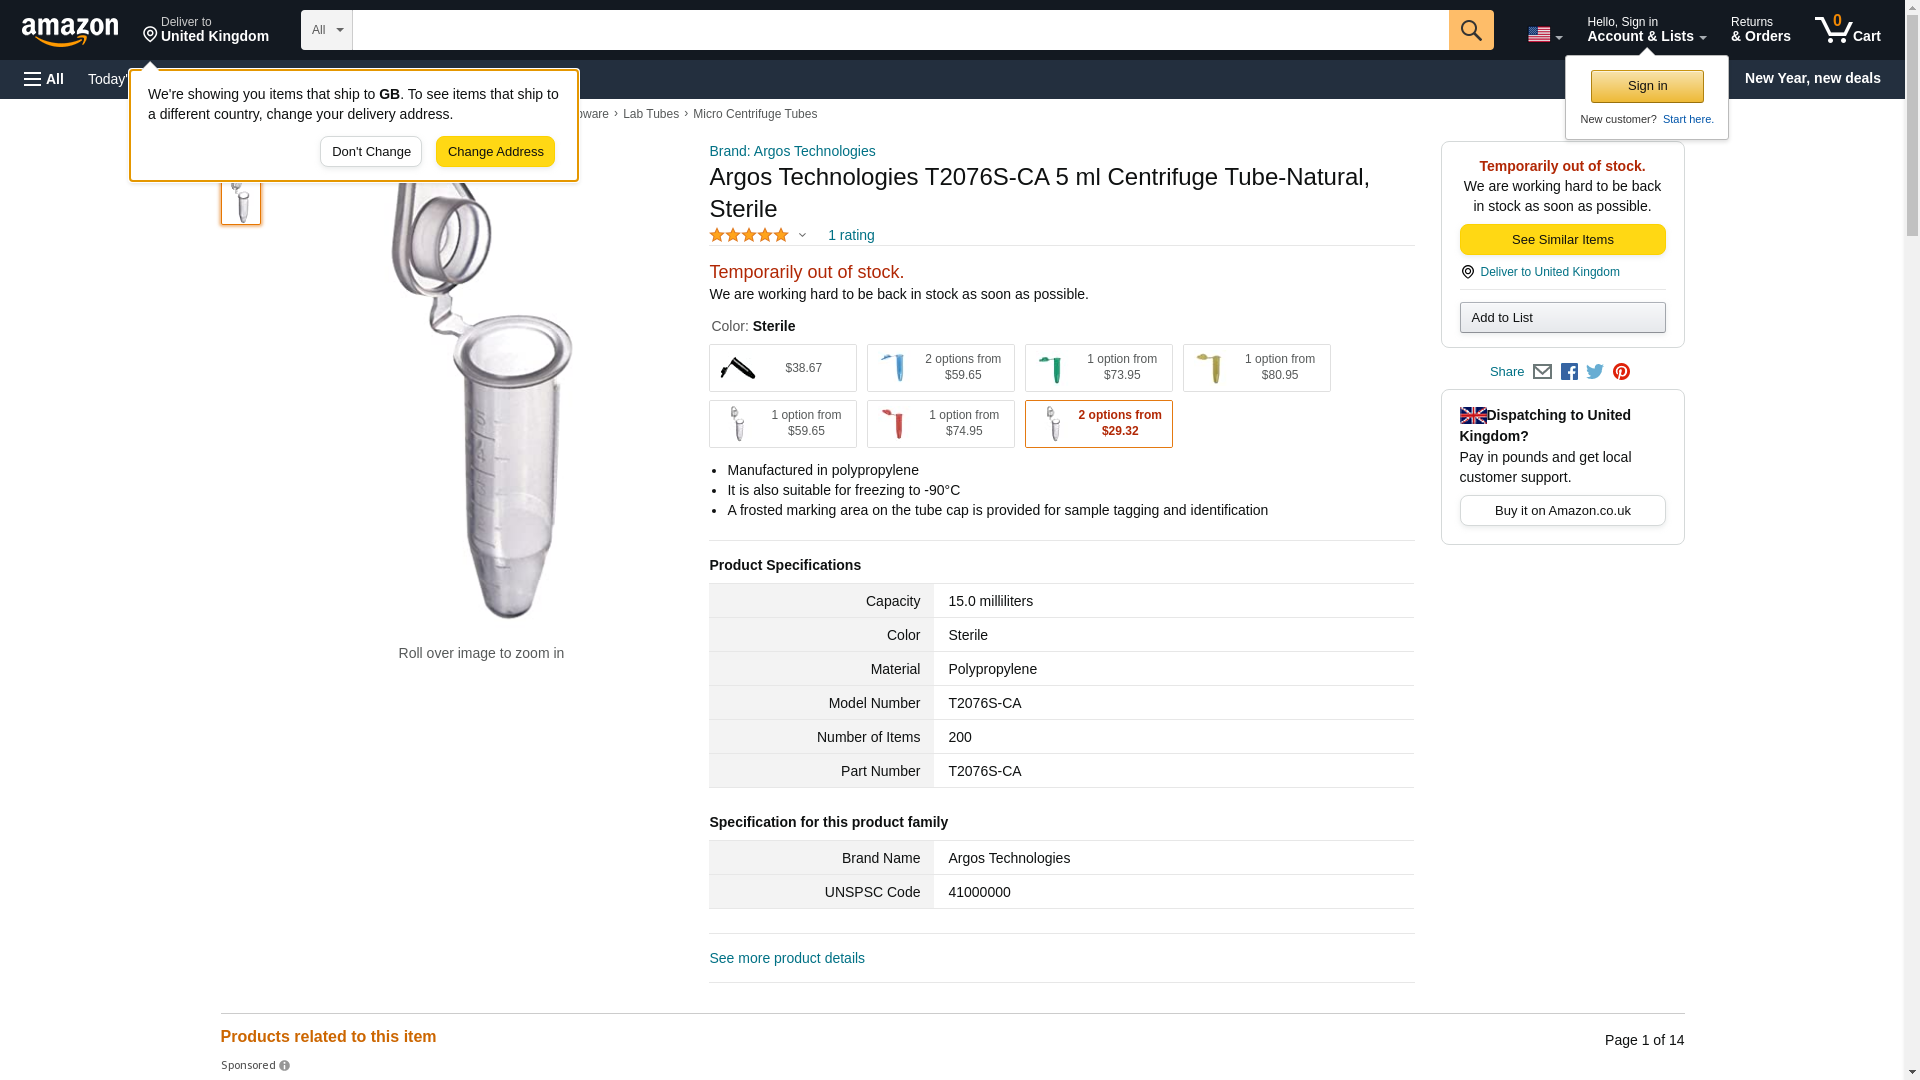The height and width of the screenshot is (1080, 1920).
Task: Open New Year, new deals navigation link
Action: [x=1812, y=78]
